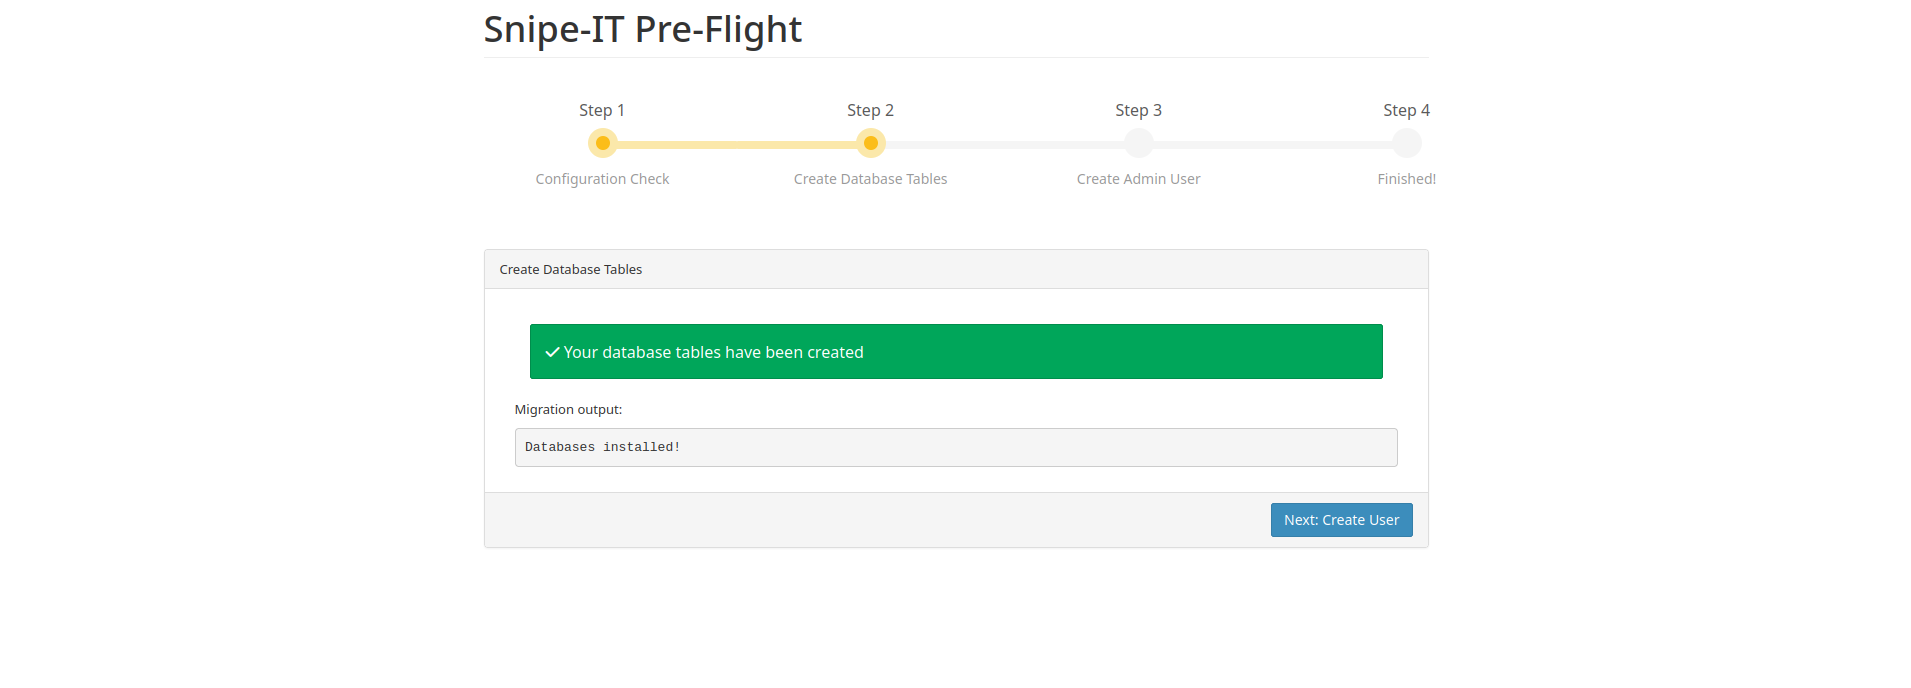Image resolution: width=1911 pixels, height=688 pixels.
Task: Click the yellow progress bar between steps 1 and 2
Action: [x=736, y=144]
